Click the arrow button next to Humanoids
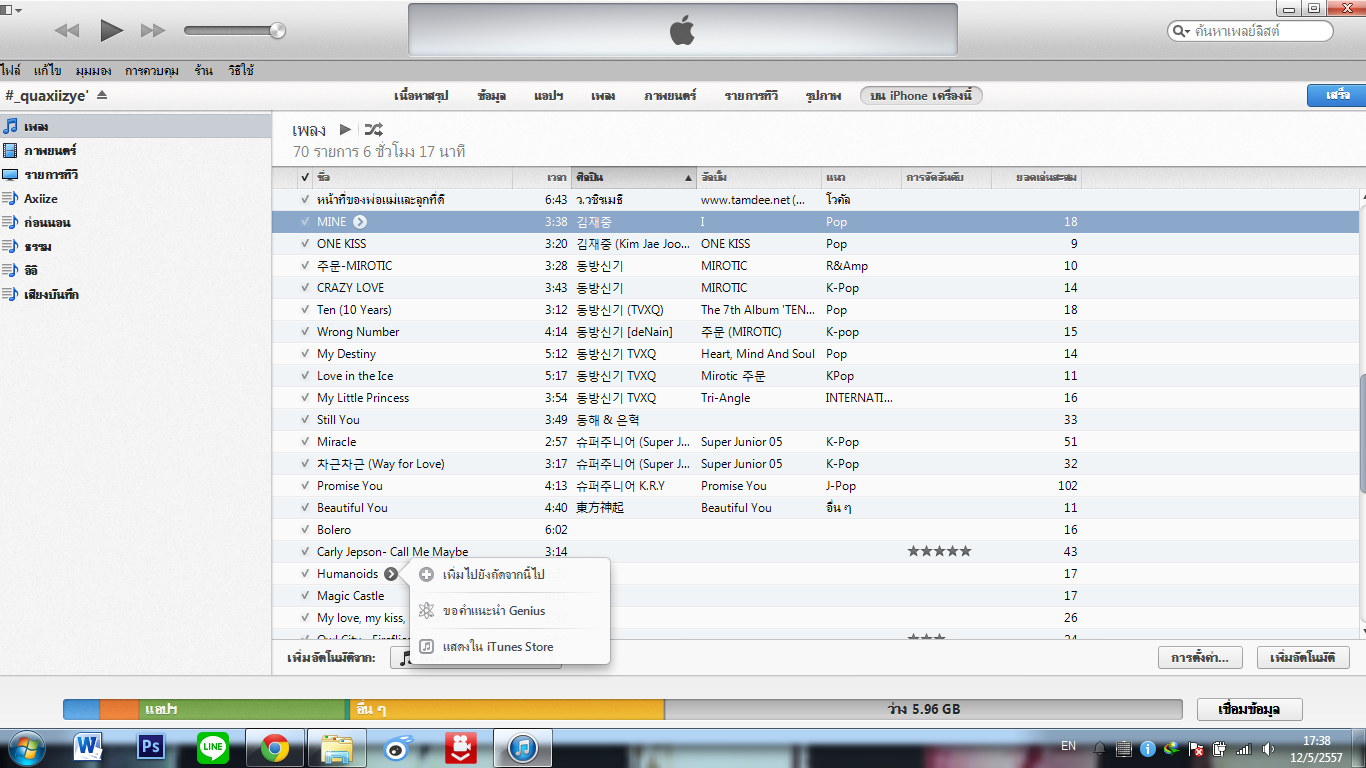This screenshot has height=768, width=1366. pyautogui.click(x=391, y=574)
